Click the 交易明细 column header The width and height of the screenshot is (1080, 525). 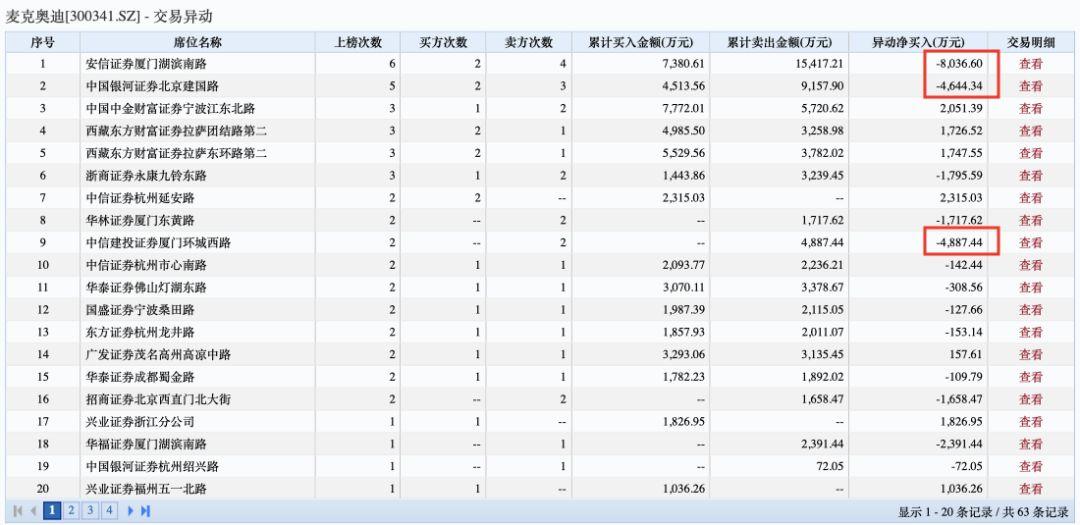(1030, 42)
